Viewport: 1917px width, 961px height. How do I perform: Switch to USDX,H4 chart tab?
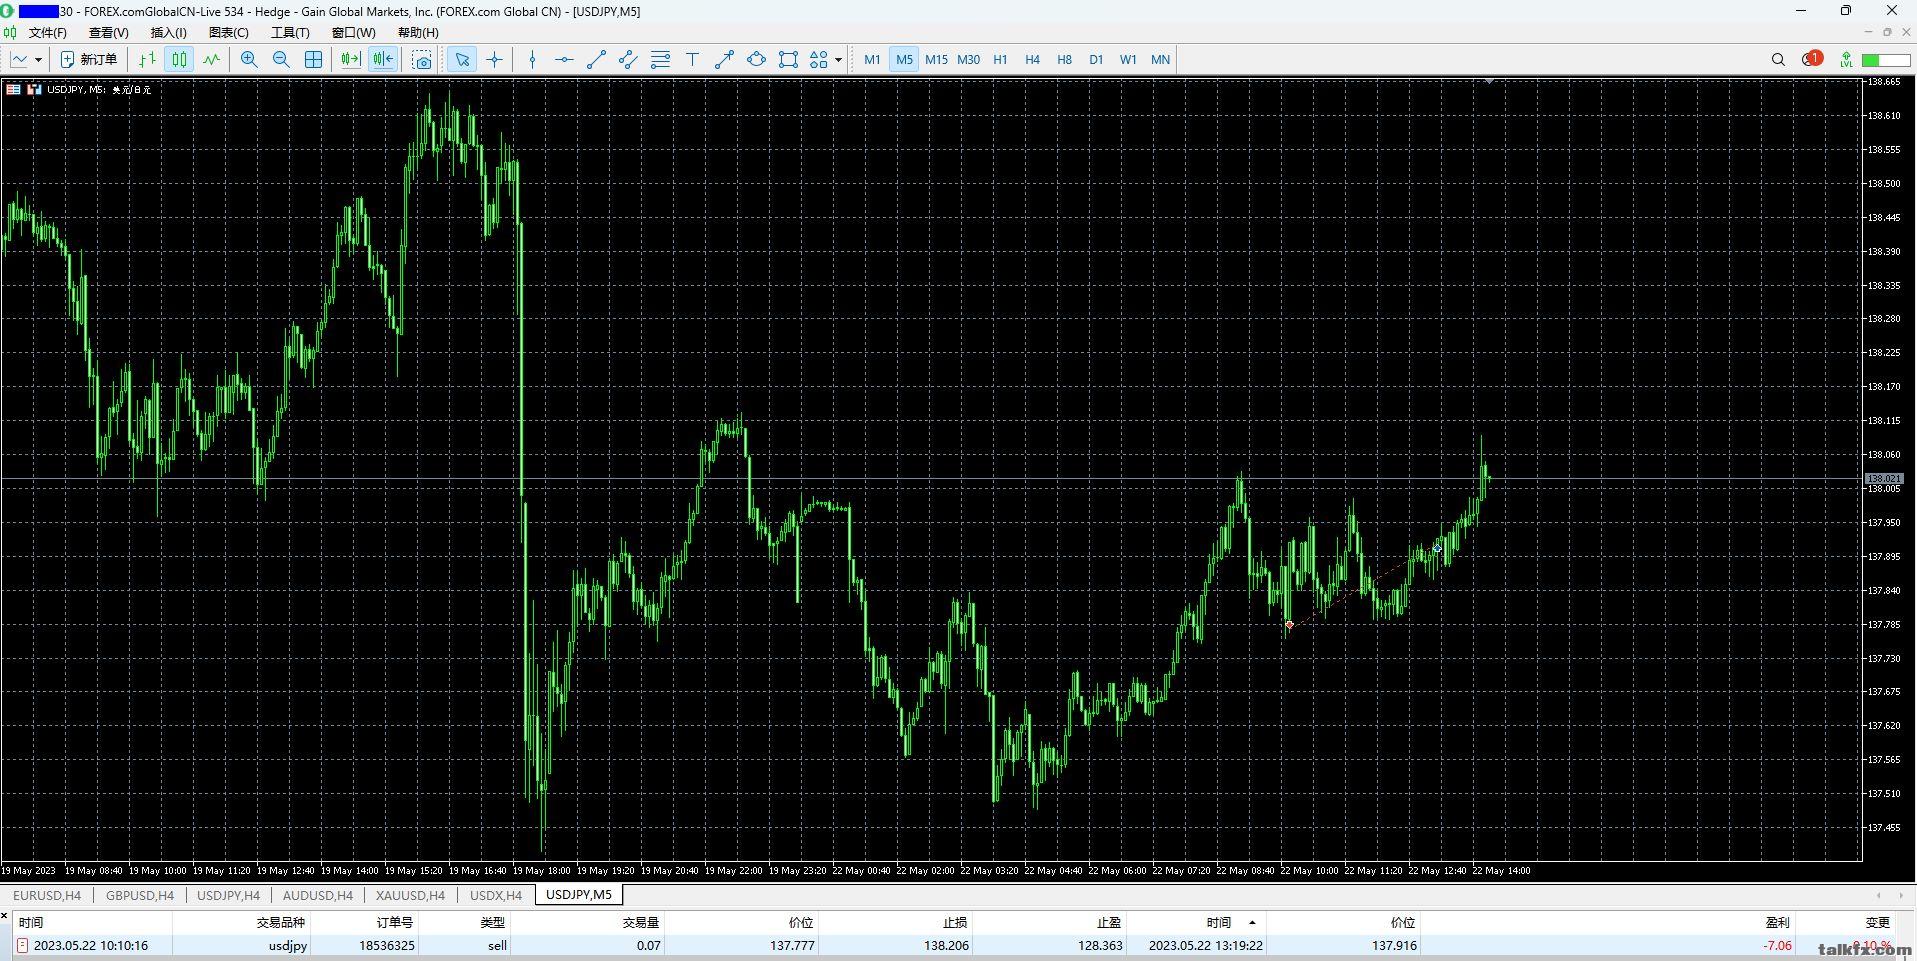pos(496,895)
